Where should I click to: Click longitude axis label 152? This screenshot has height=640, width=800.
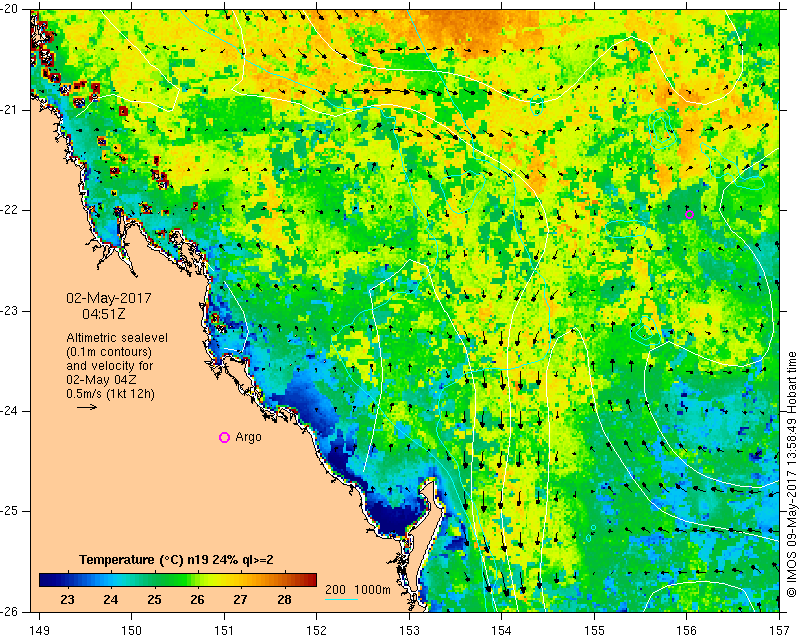tap(317, 631)
